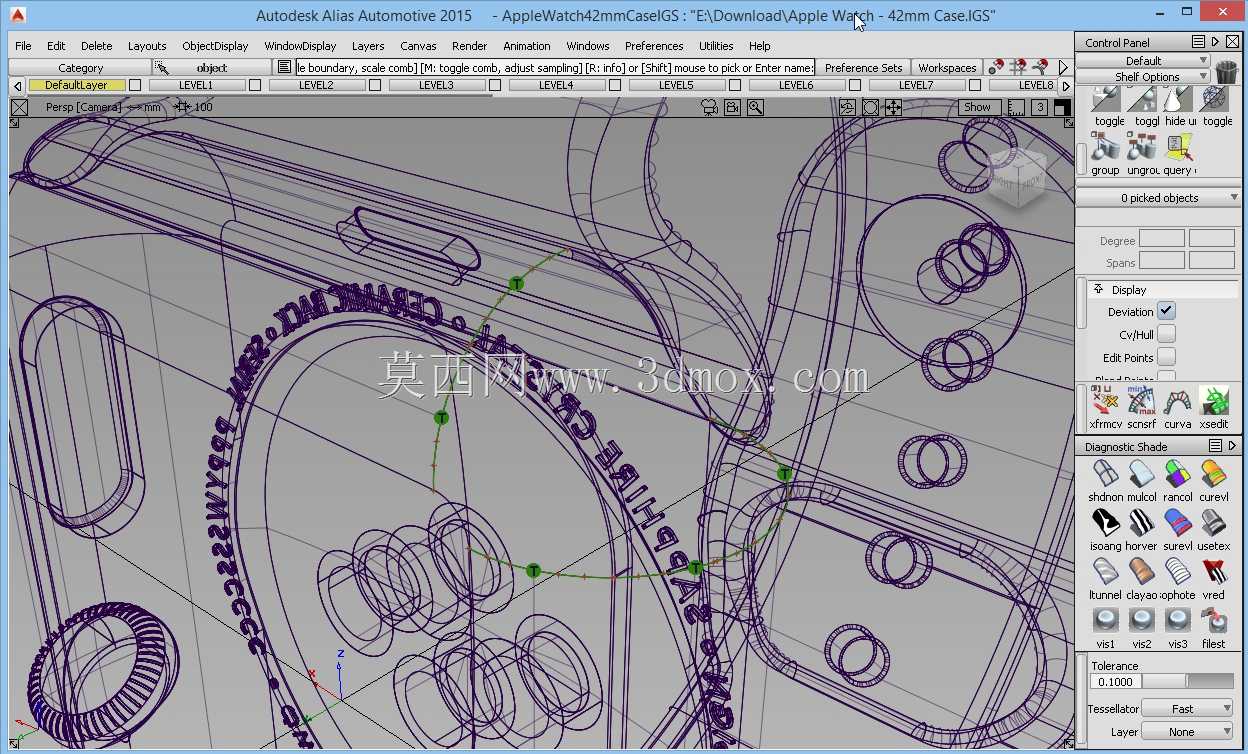The height and width of the screenshot is (754, 1248).
Task: Click the viewport magnifier zoom icon
Action: 755,107
